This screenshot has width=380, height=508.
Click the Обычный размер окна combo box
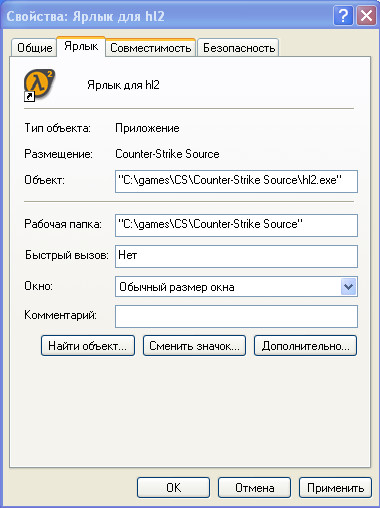236,287
